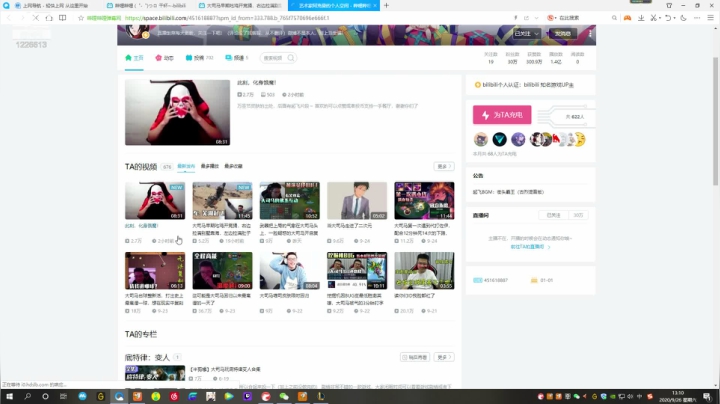
Task: Open the 已关注 following dropdown
Action: tap(527, 34)
